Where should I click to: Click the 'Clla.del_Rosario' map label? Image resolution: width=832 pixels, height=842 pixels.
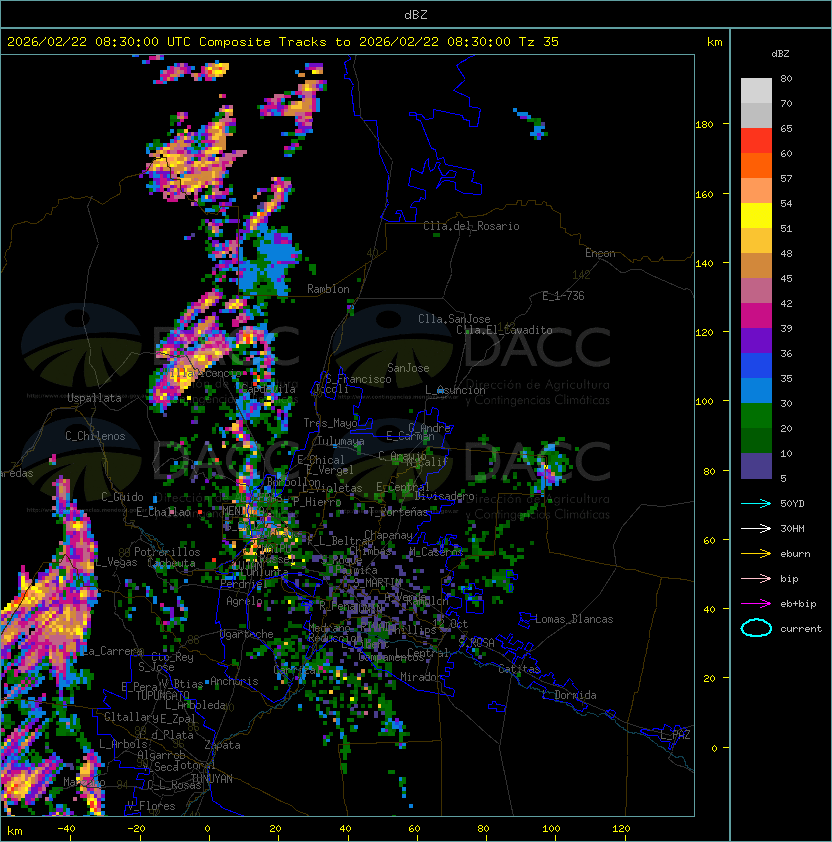point(471,226)
